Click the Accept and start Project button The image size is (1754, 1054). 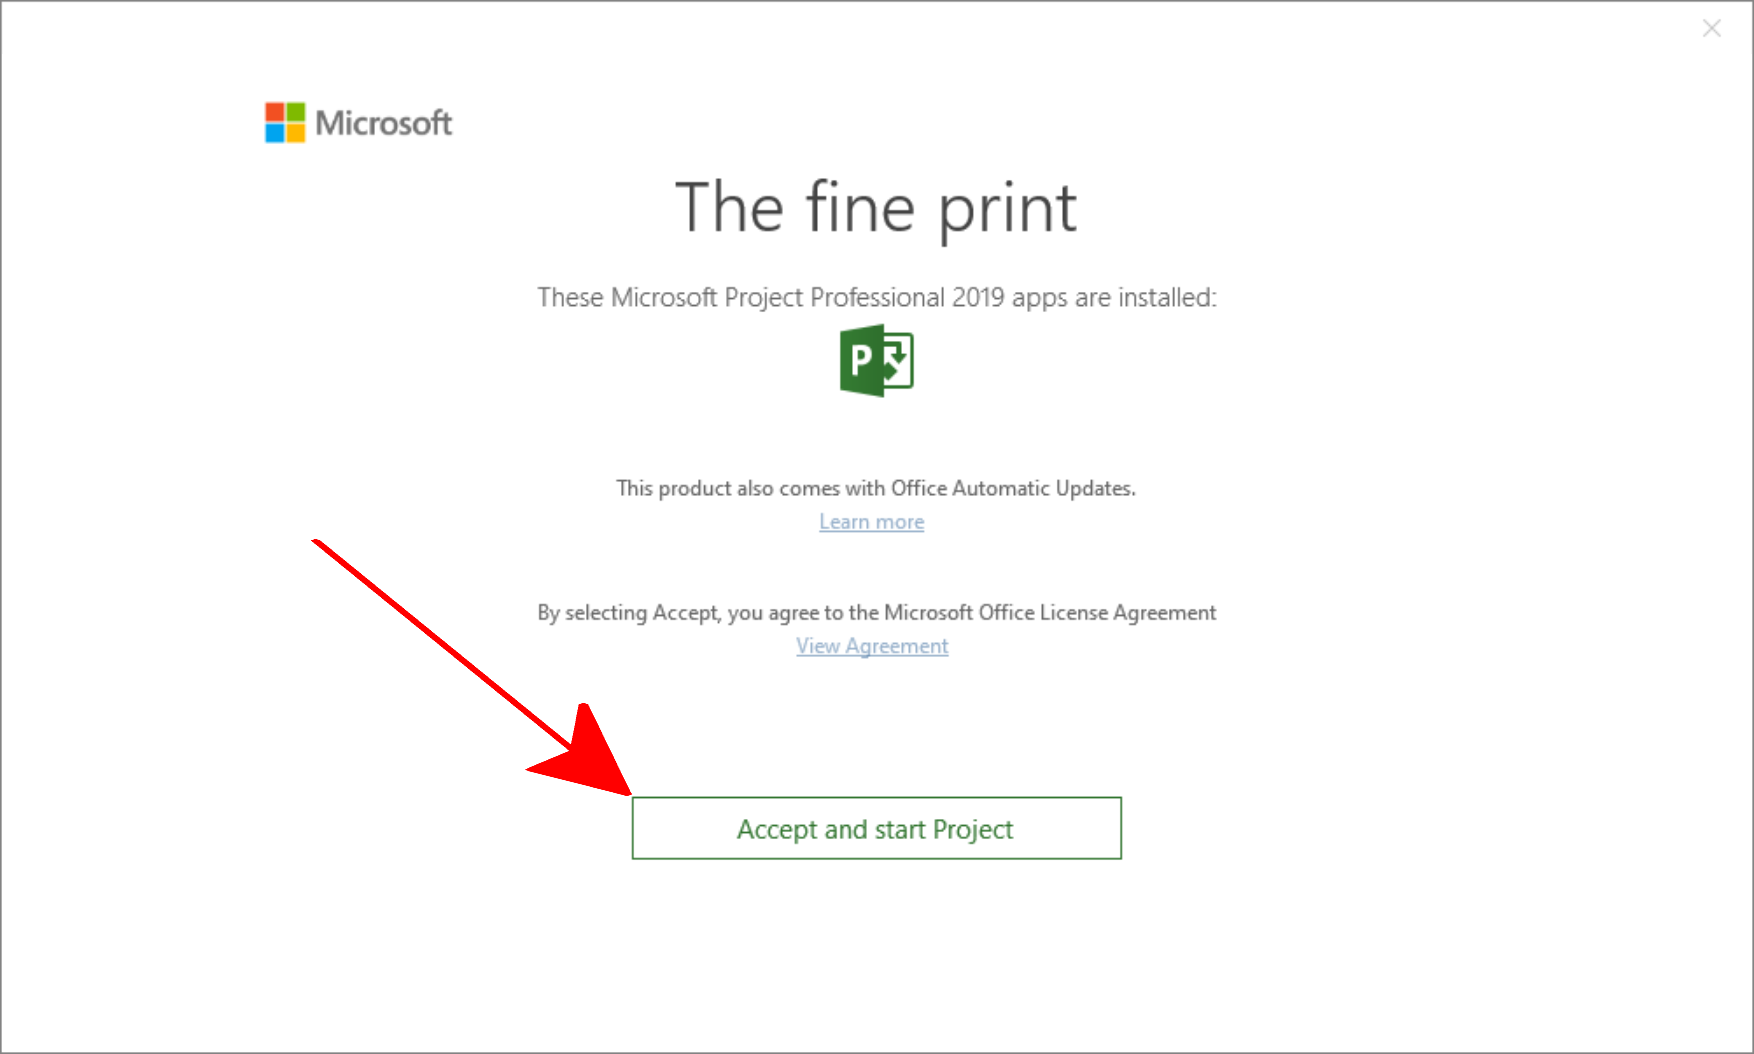876,828
